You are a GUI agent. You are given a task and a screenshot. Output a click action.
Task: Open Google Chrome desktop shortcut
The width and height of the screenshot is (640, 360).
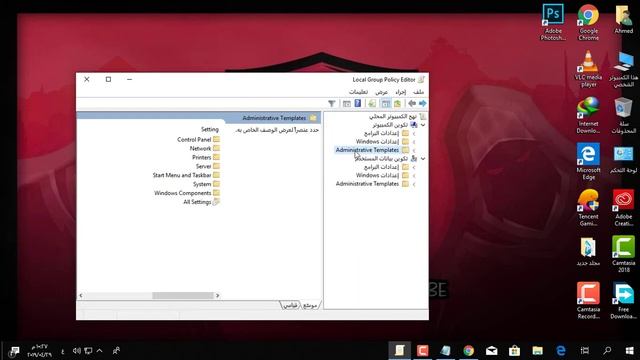pyautogui.click(x=588, y=22)
